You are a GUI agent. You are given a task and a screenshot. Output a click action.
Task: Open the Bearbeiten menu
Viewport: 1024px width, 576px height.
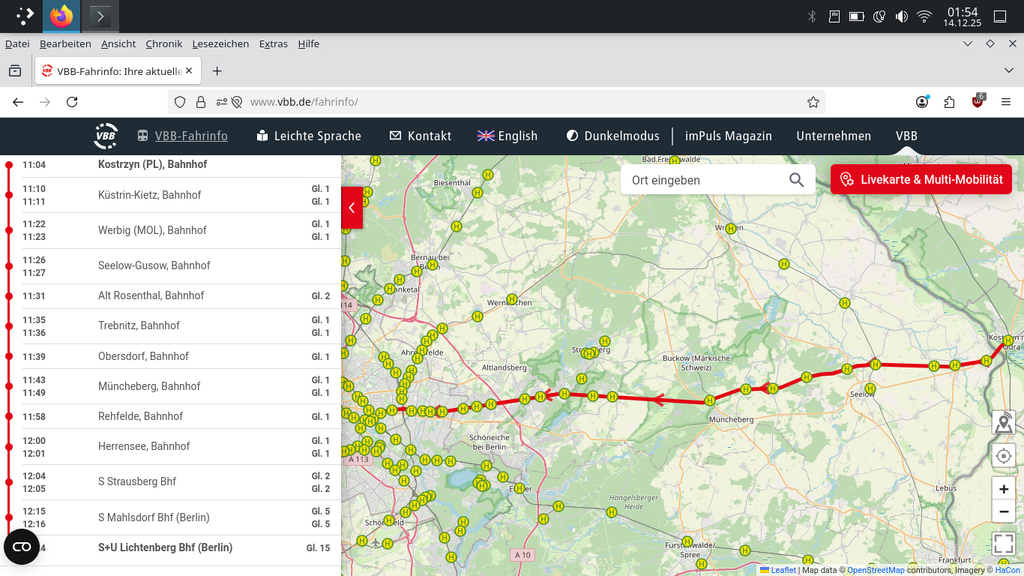point(65,44)
